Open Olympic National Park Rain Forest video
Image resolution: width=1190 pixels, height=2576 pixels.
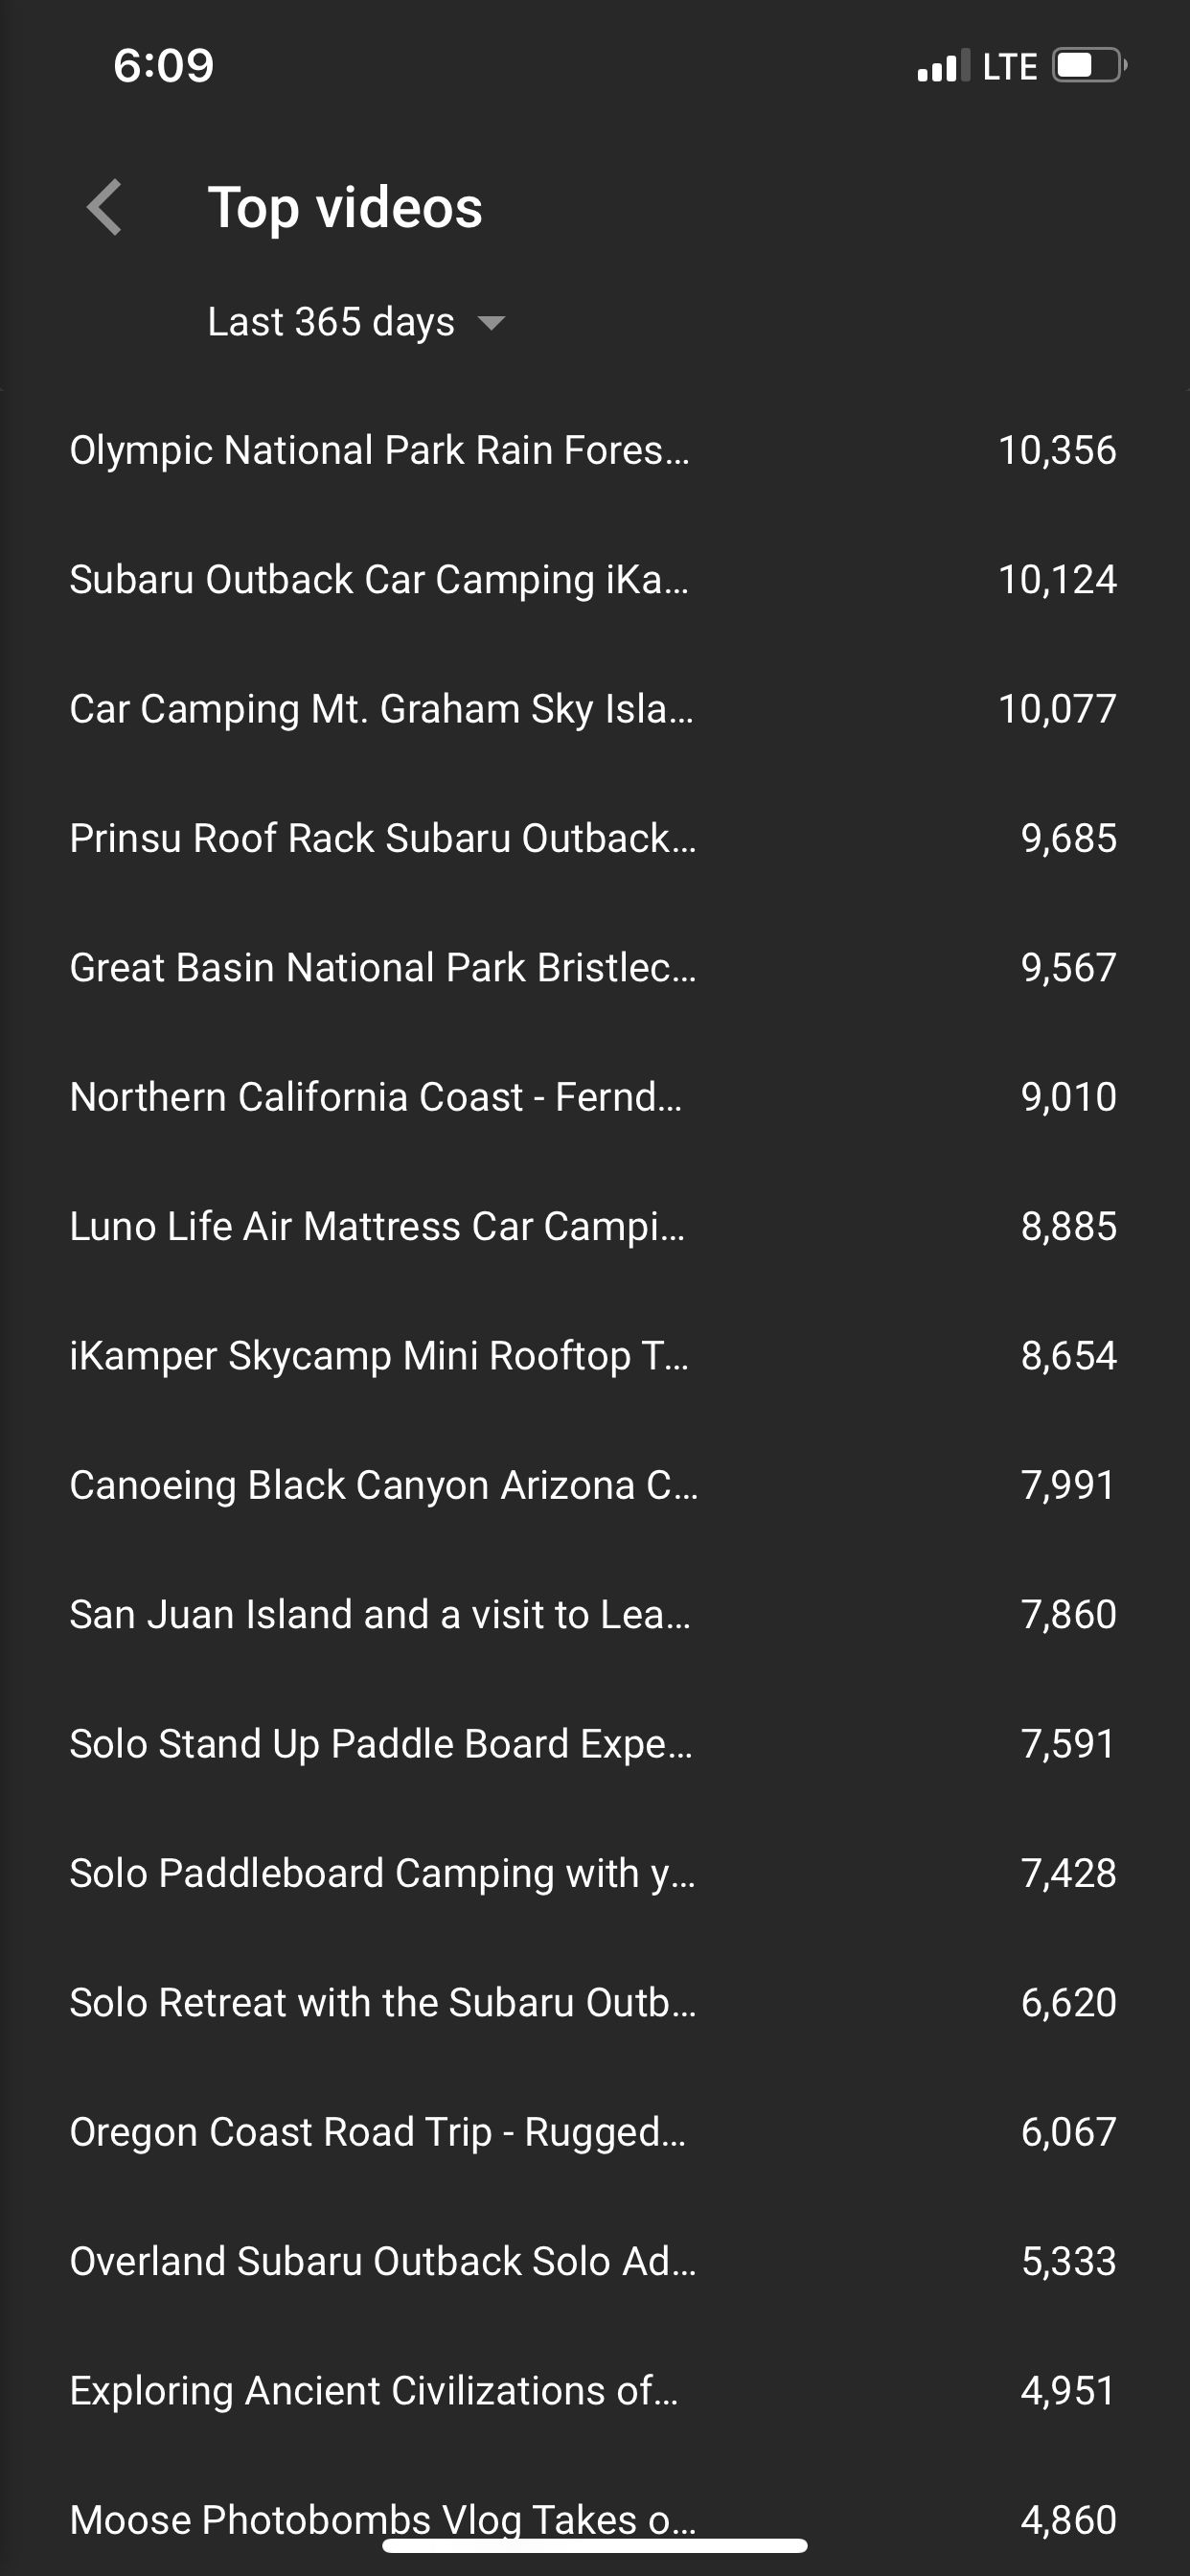pyautogui.click(x=379, y=450)
